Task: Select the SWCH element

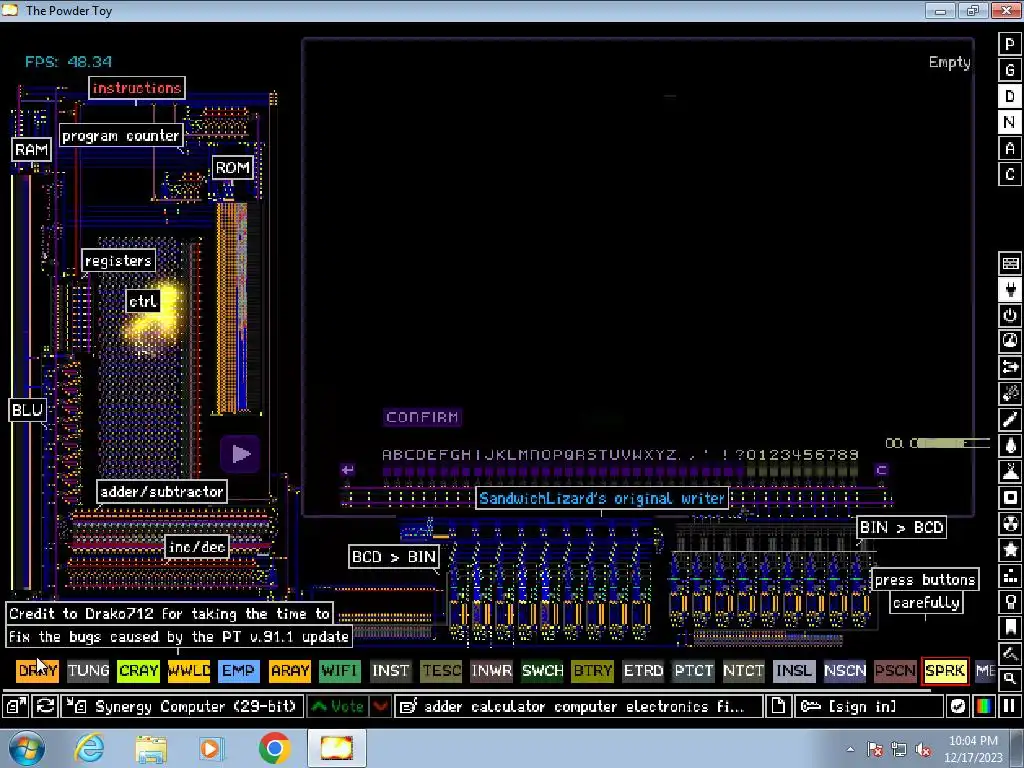Action: tap(542, 671)
